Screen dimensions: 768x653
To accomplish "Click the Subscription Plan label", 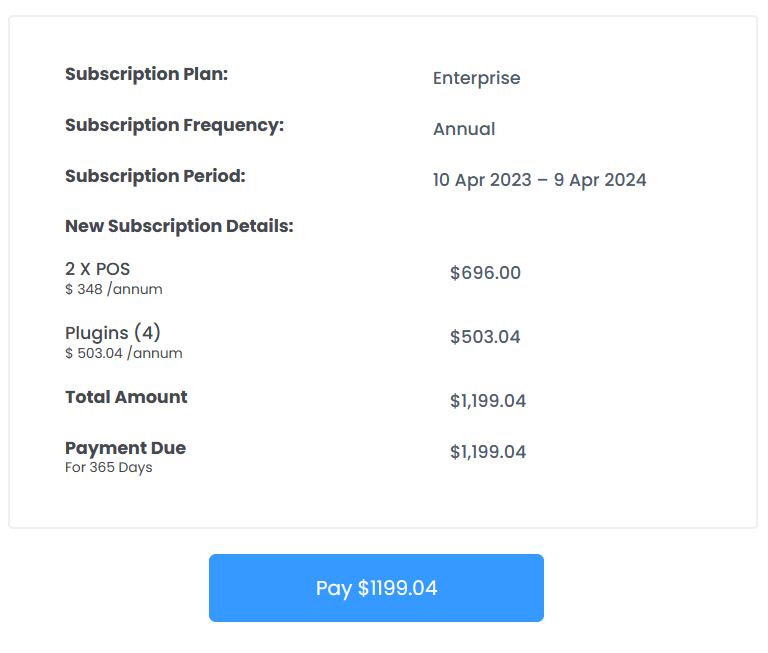I will [x=147, y=74].
